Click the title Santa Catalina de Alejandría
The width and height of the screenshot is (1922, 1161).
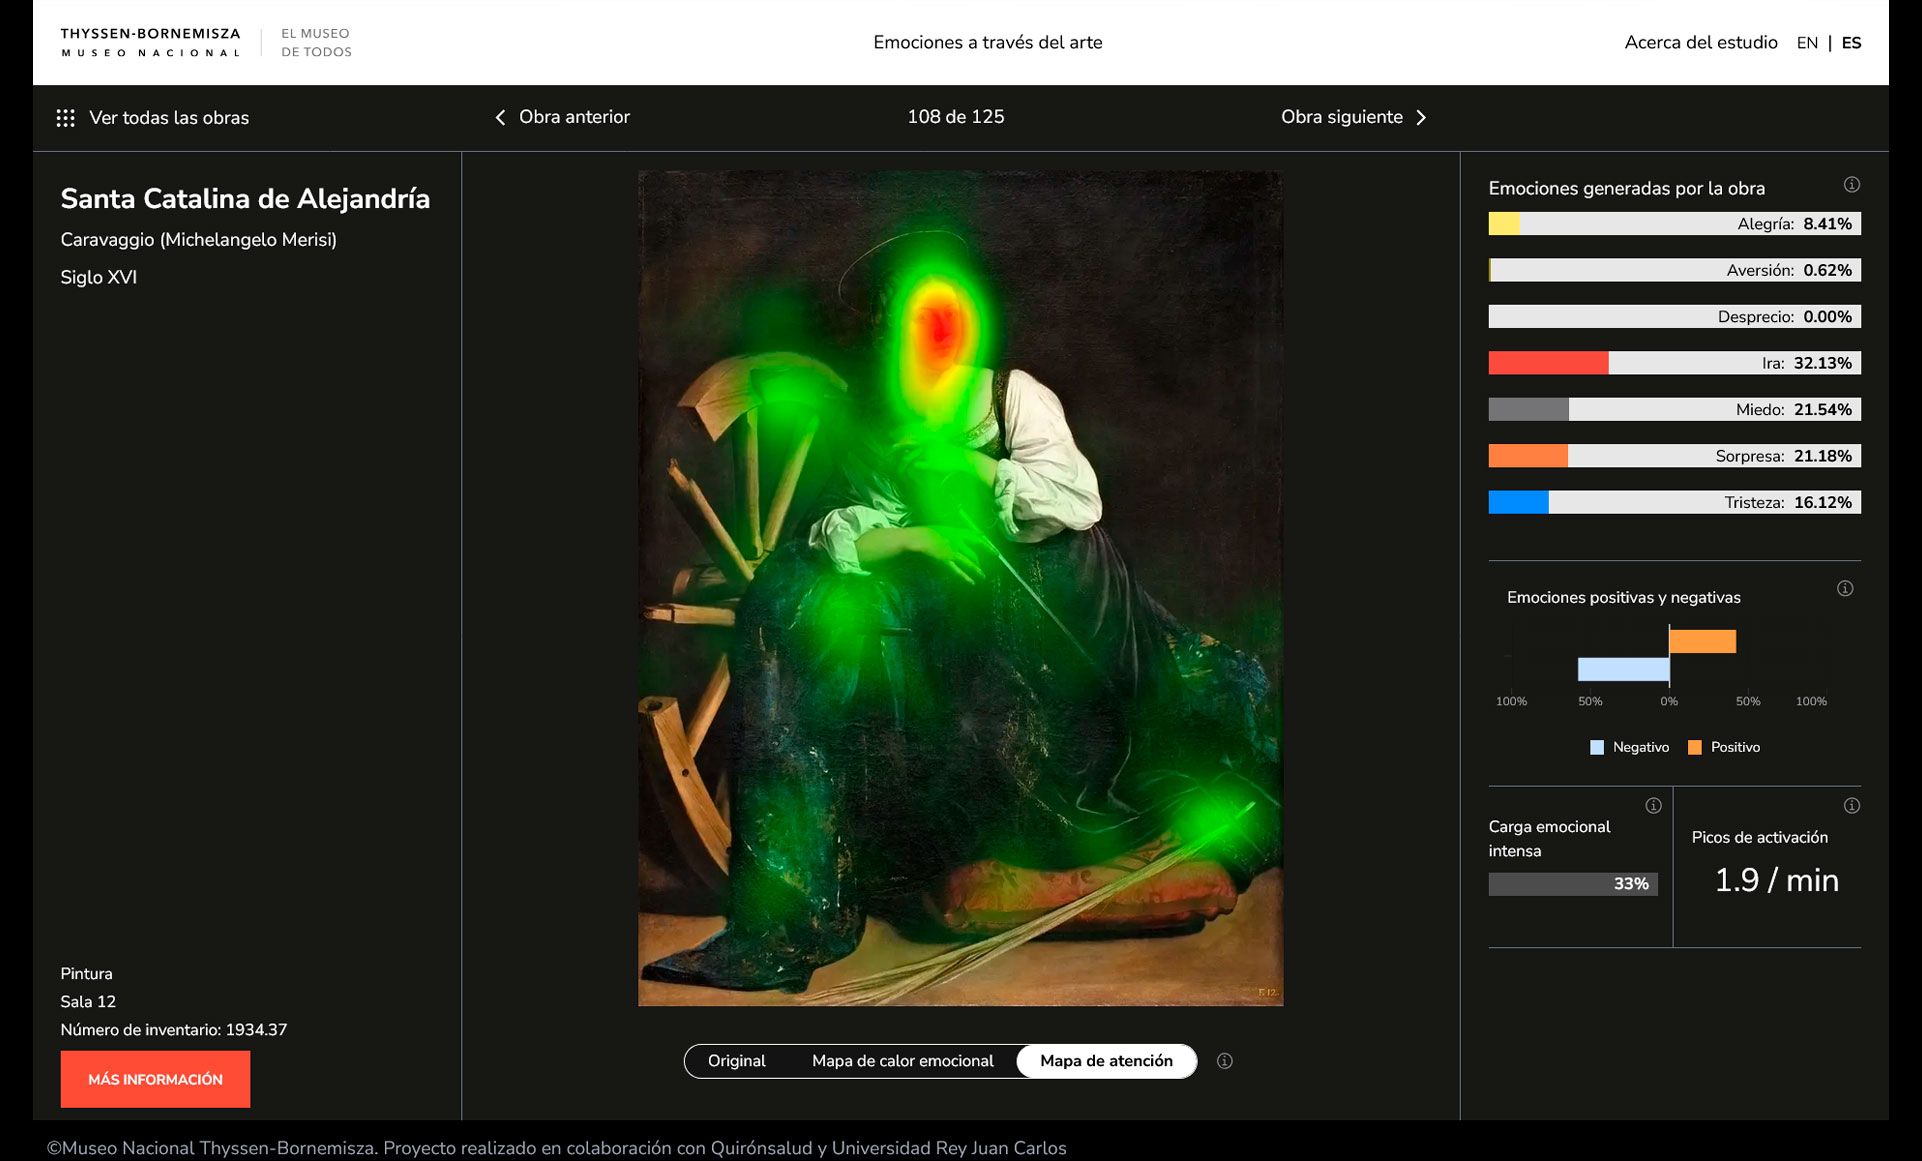[x=245, y=198]
